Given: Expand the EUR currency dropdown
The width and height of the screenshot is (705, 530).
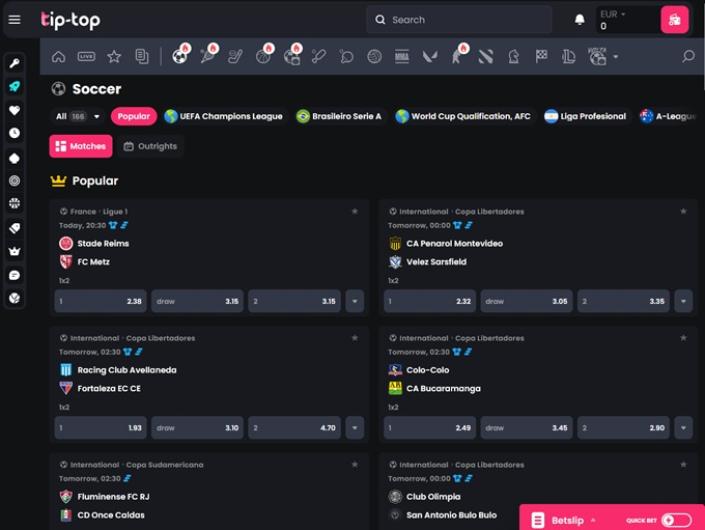Looking at the screenshot, I should pyautogui.click(x=624, y=14).
